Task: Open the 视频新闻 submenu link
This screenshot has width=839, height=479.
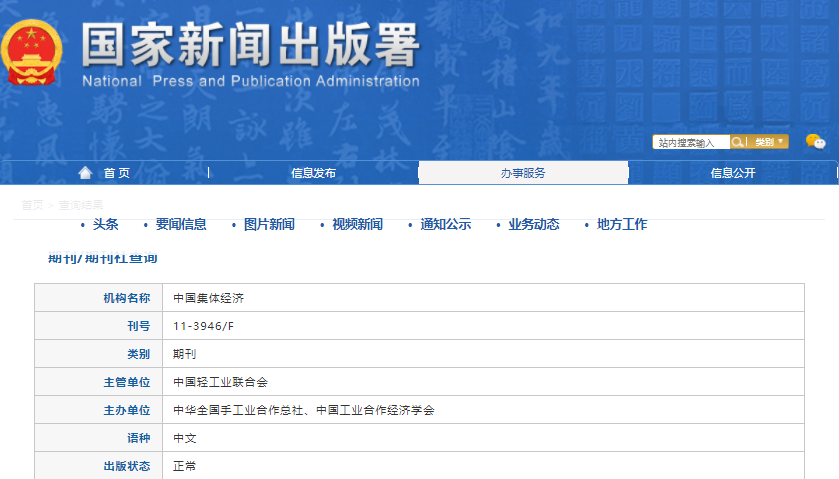Action: point(357,224)
